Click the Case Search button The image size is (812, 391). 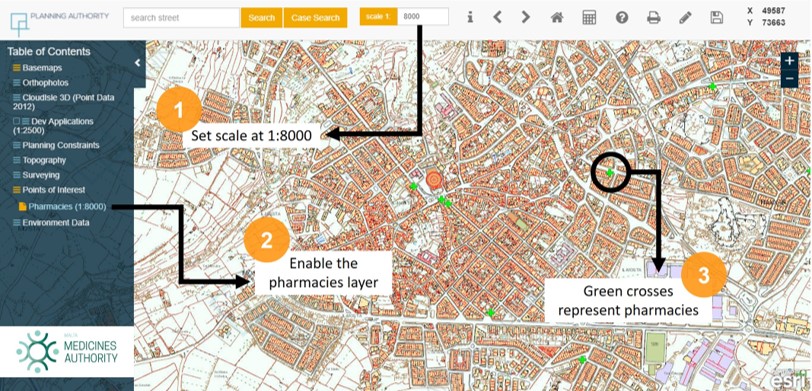[315, 18]
